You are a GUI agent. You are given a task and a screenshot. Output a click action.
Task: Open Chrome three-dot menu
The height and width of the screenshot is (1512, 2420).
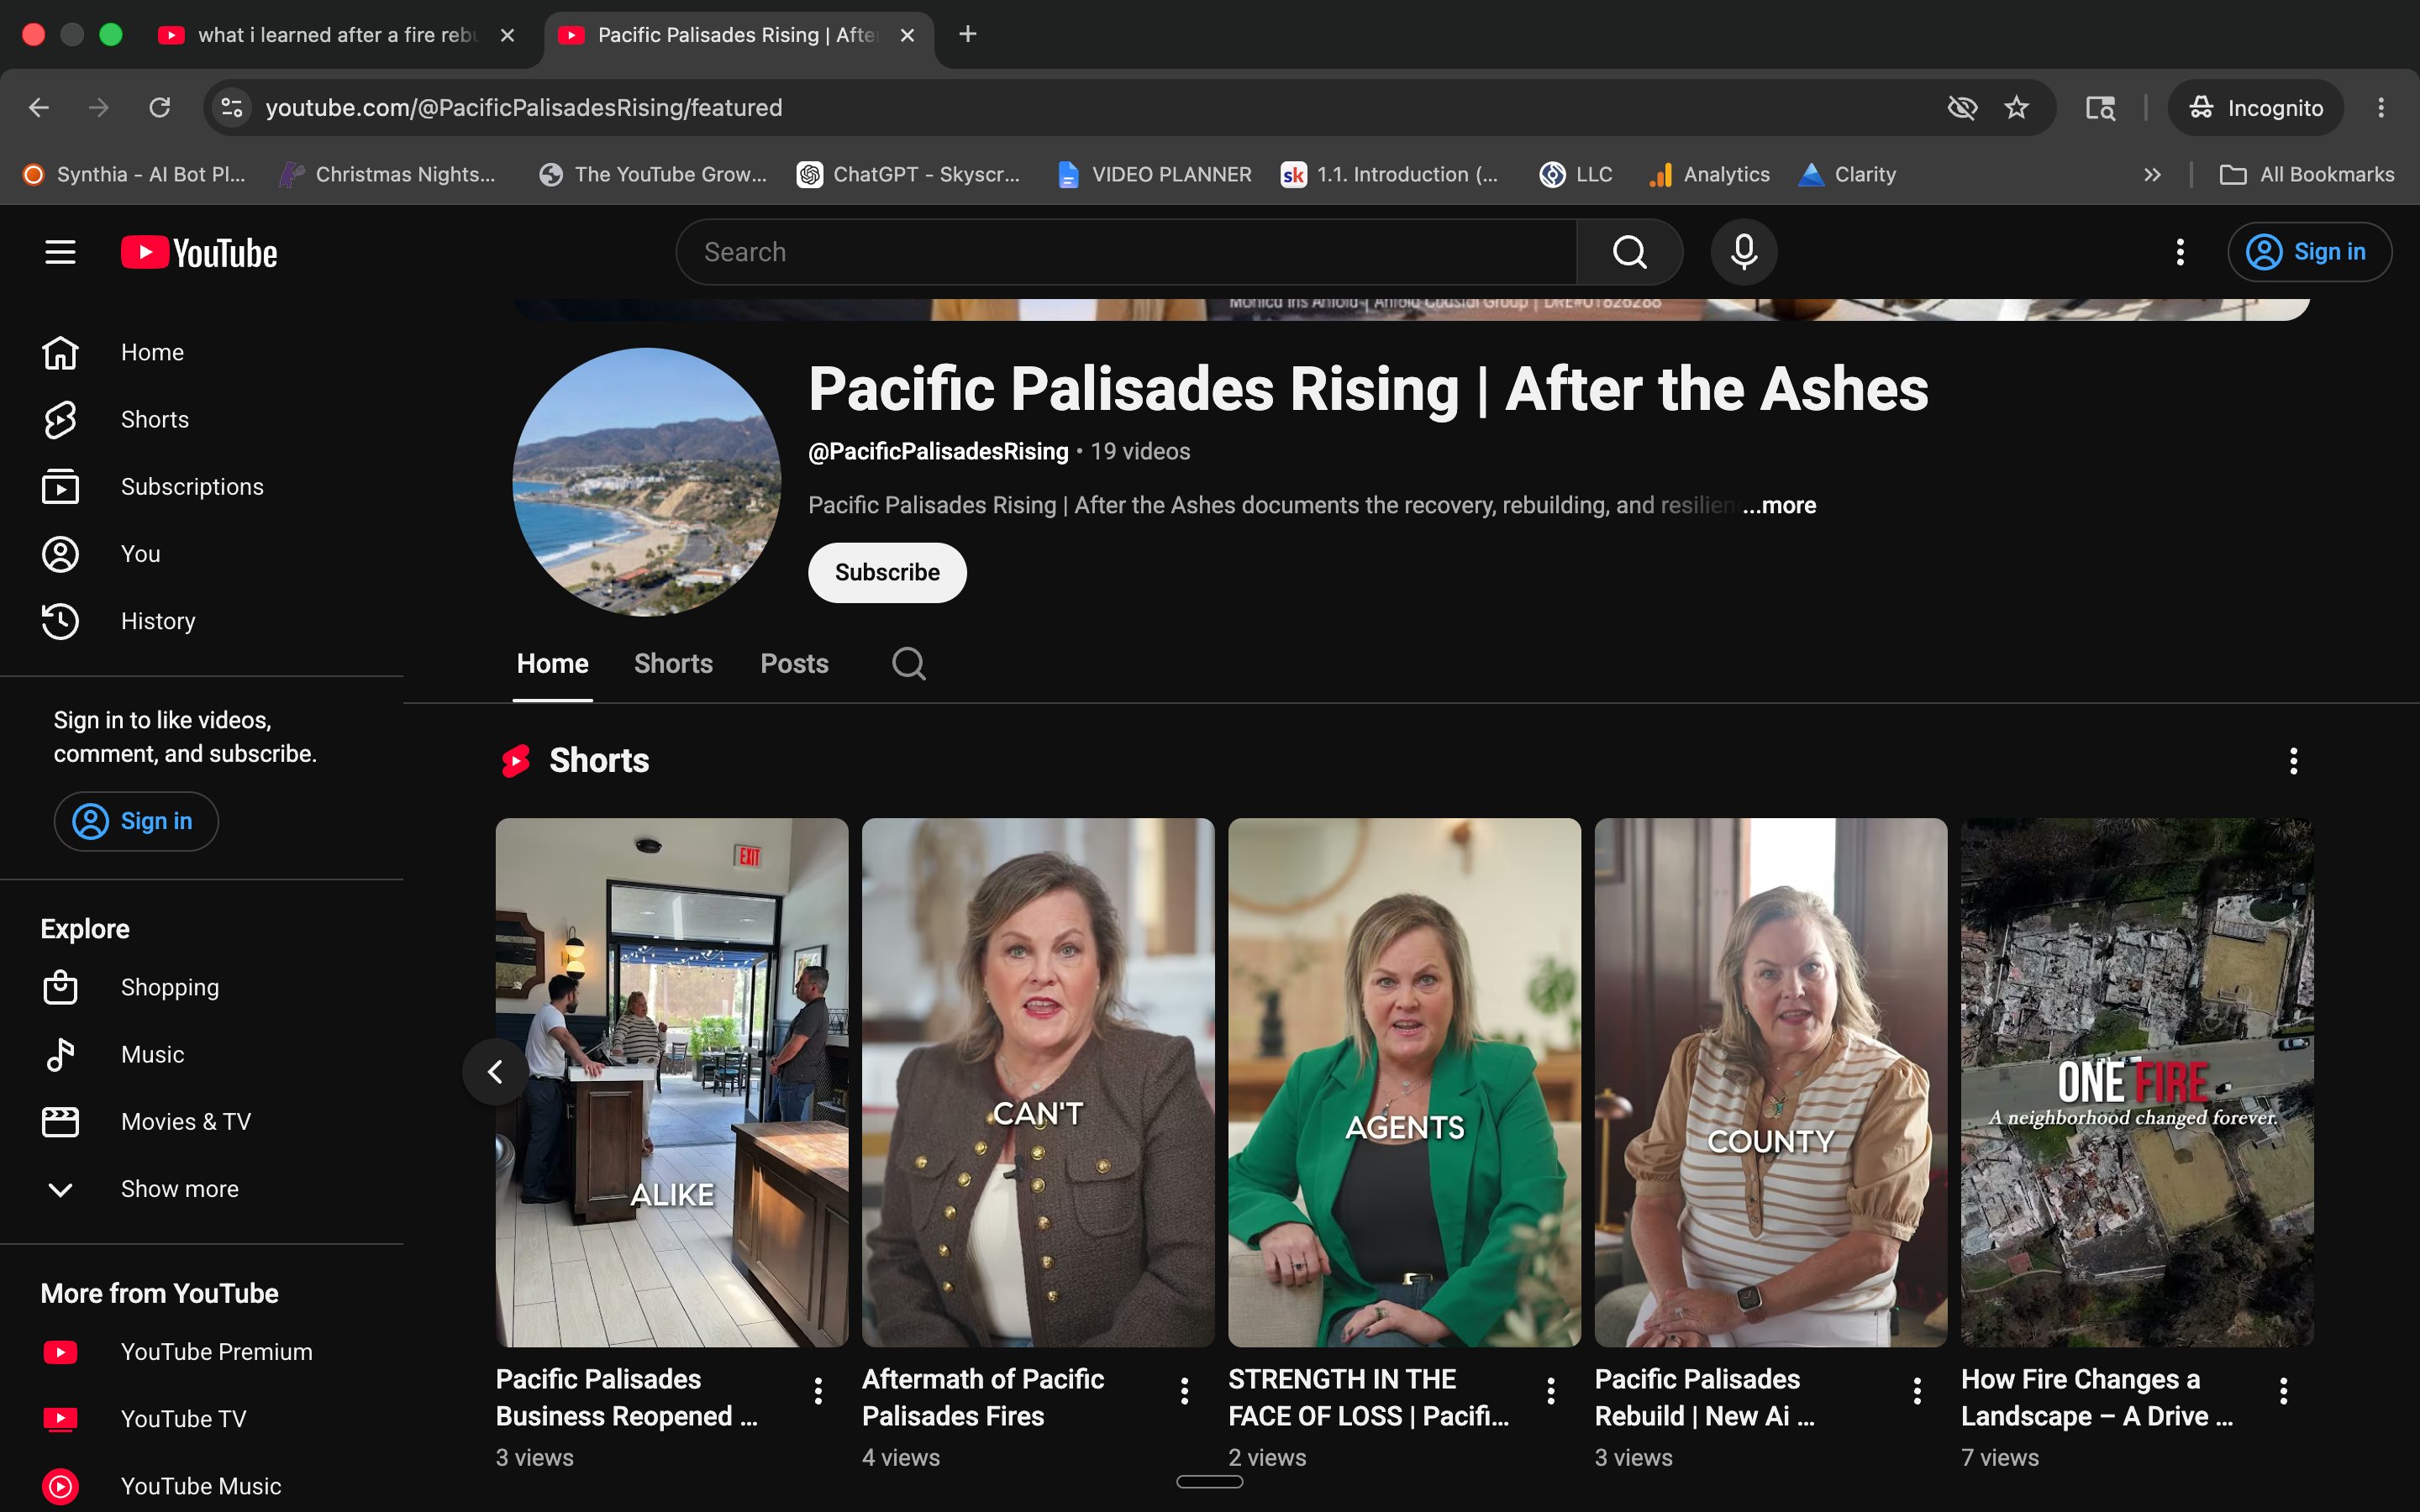click(x=2381, y=108)
